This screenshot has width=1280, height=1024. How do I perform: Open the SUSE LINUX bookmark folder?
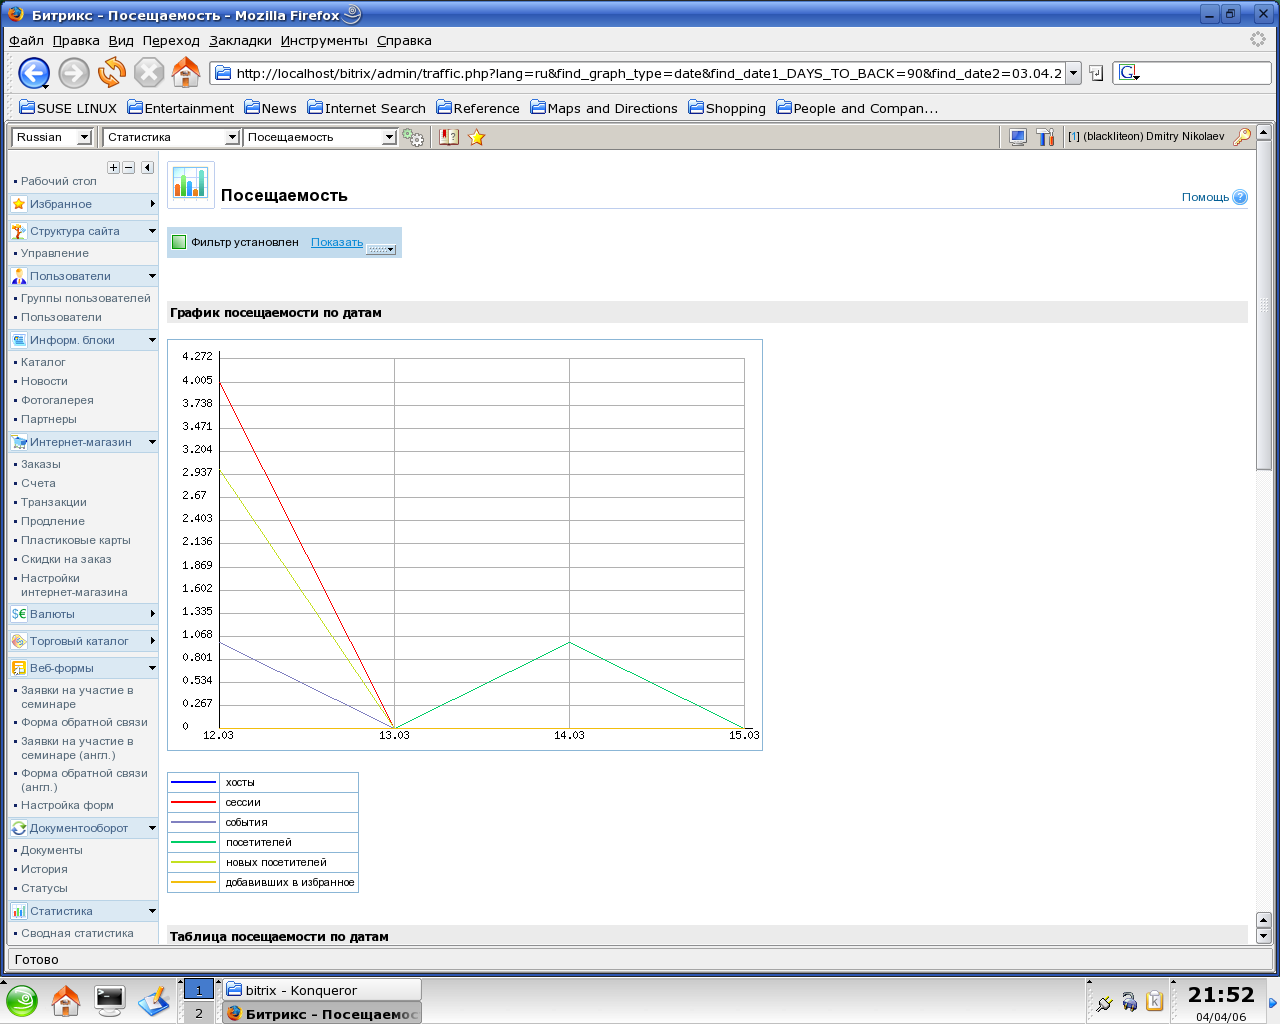pyautogui.click(x=68, y=108)
